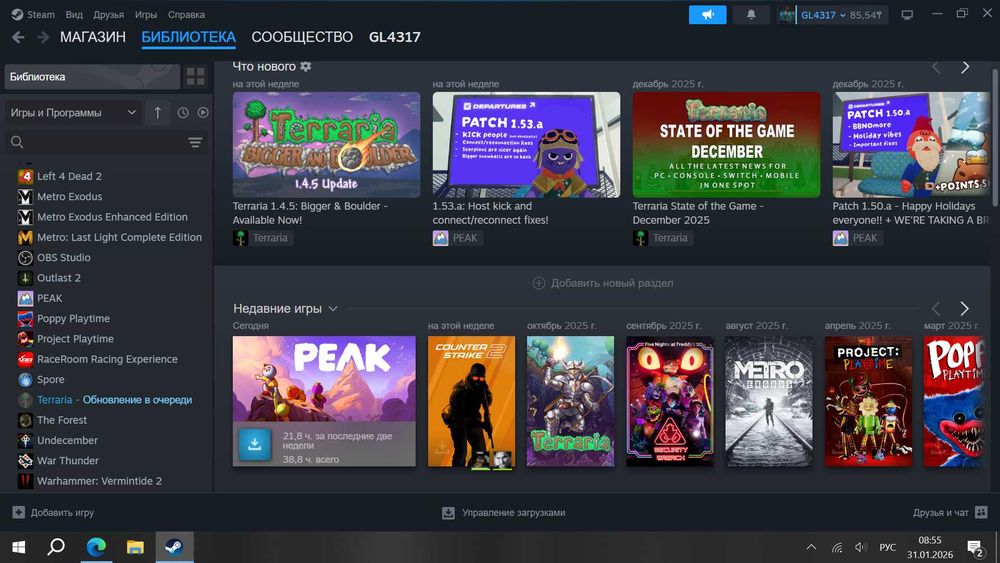The height and width of the screenshot is (563, 1000).
Task: Go to Библиотека home button
Action: pos(92,77)
